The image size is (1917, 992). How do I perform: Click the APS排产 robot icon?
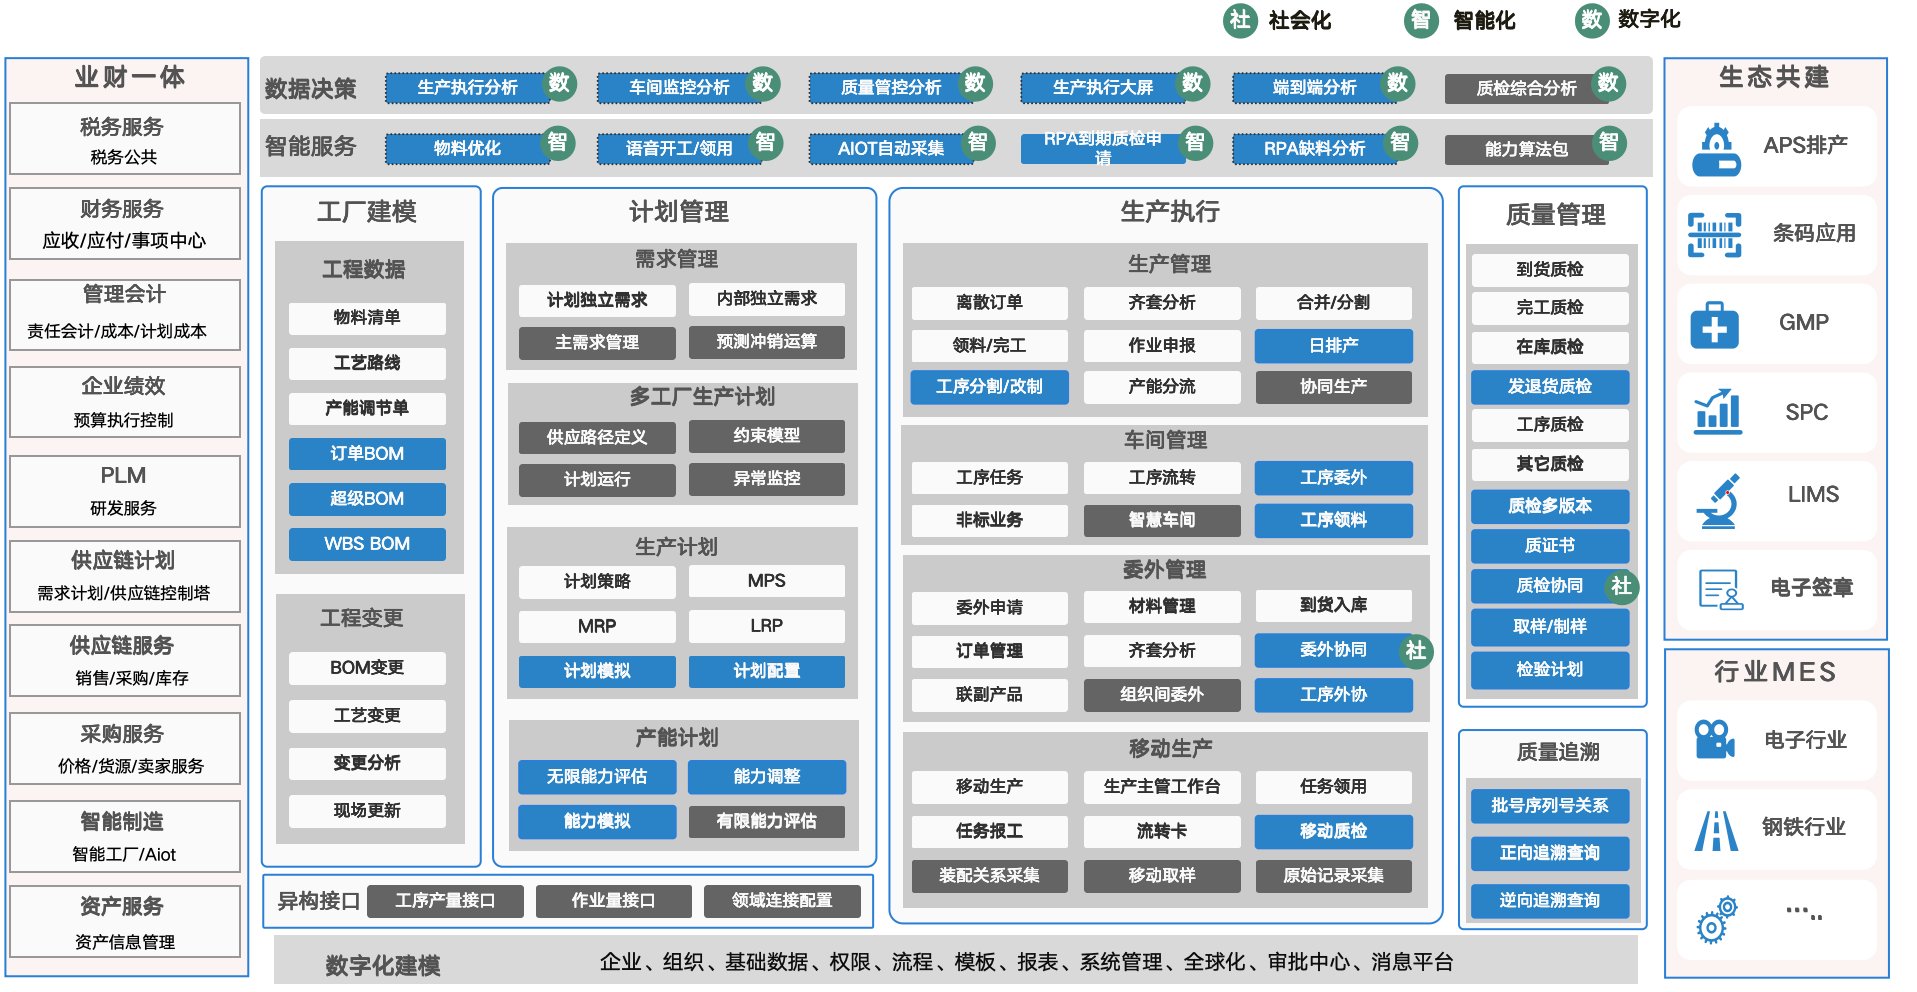[1716, 149]
